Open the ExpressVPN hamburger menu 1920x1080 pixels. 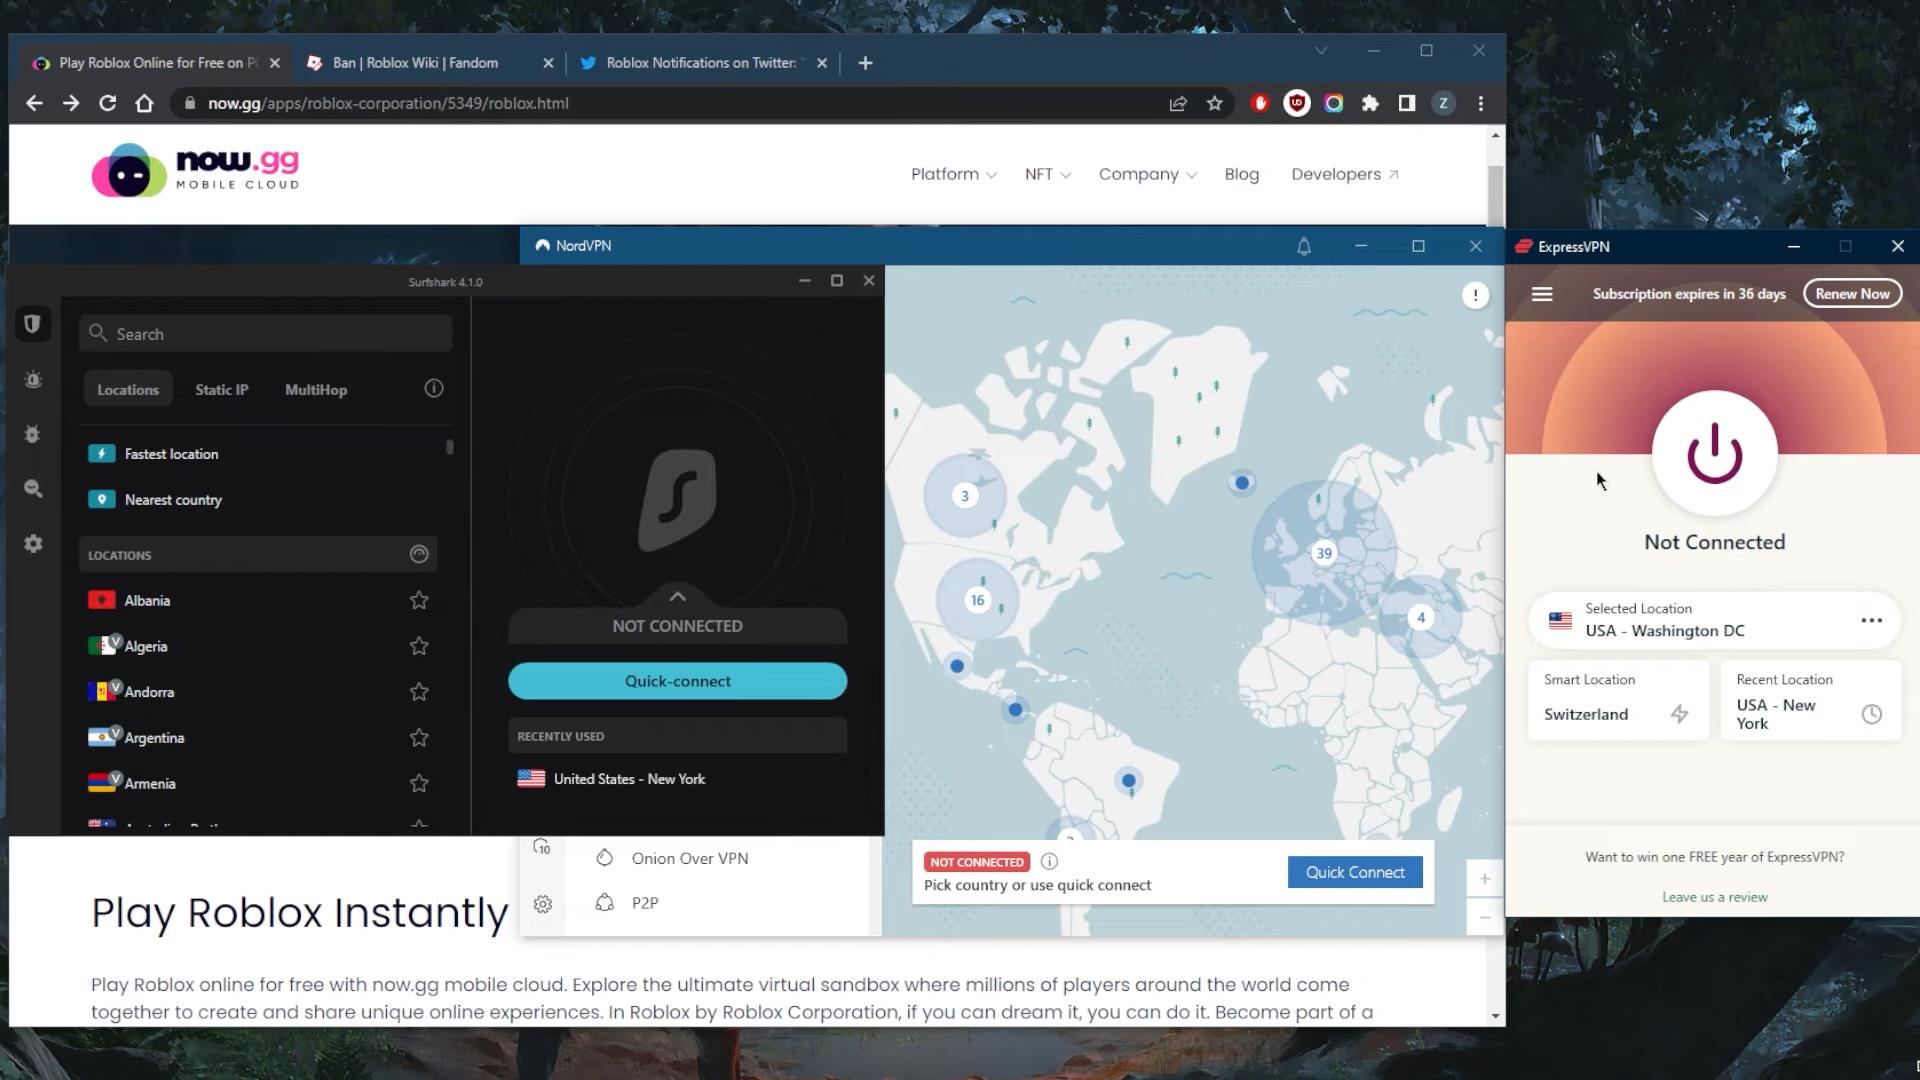coord(1542,294)
